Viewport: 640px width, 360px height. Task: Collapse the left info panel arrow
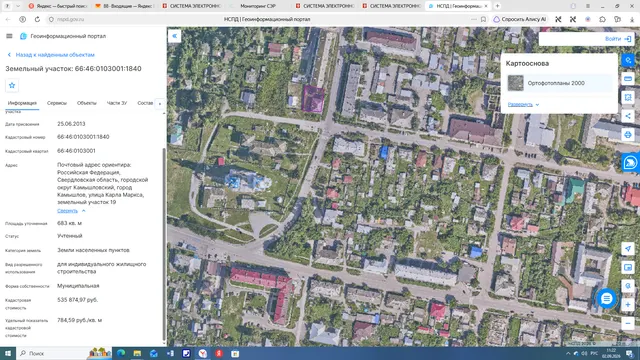tap(174, 36)
